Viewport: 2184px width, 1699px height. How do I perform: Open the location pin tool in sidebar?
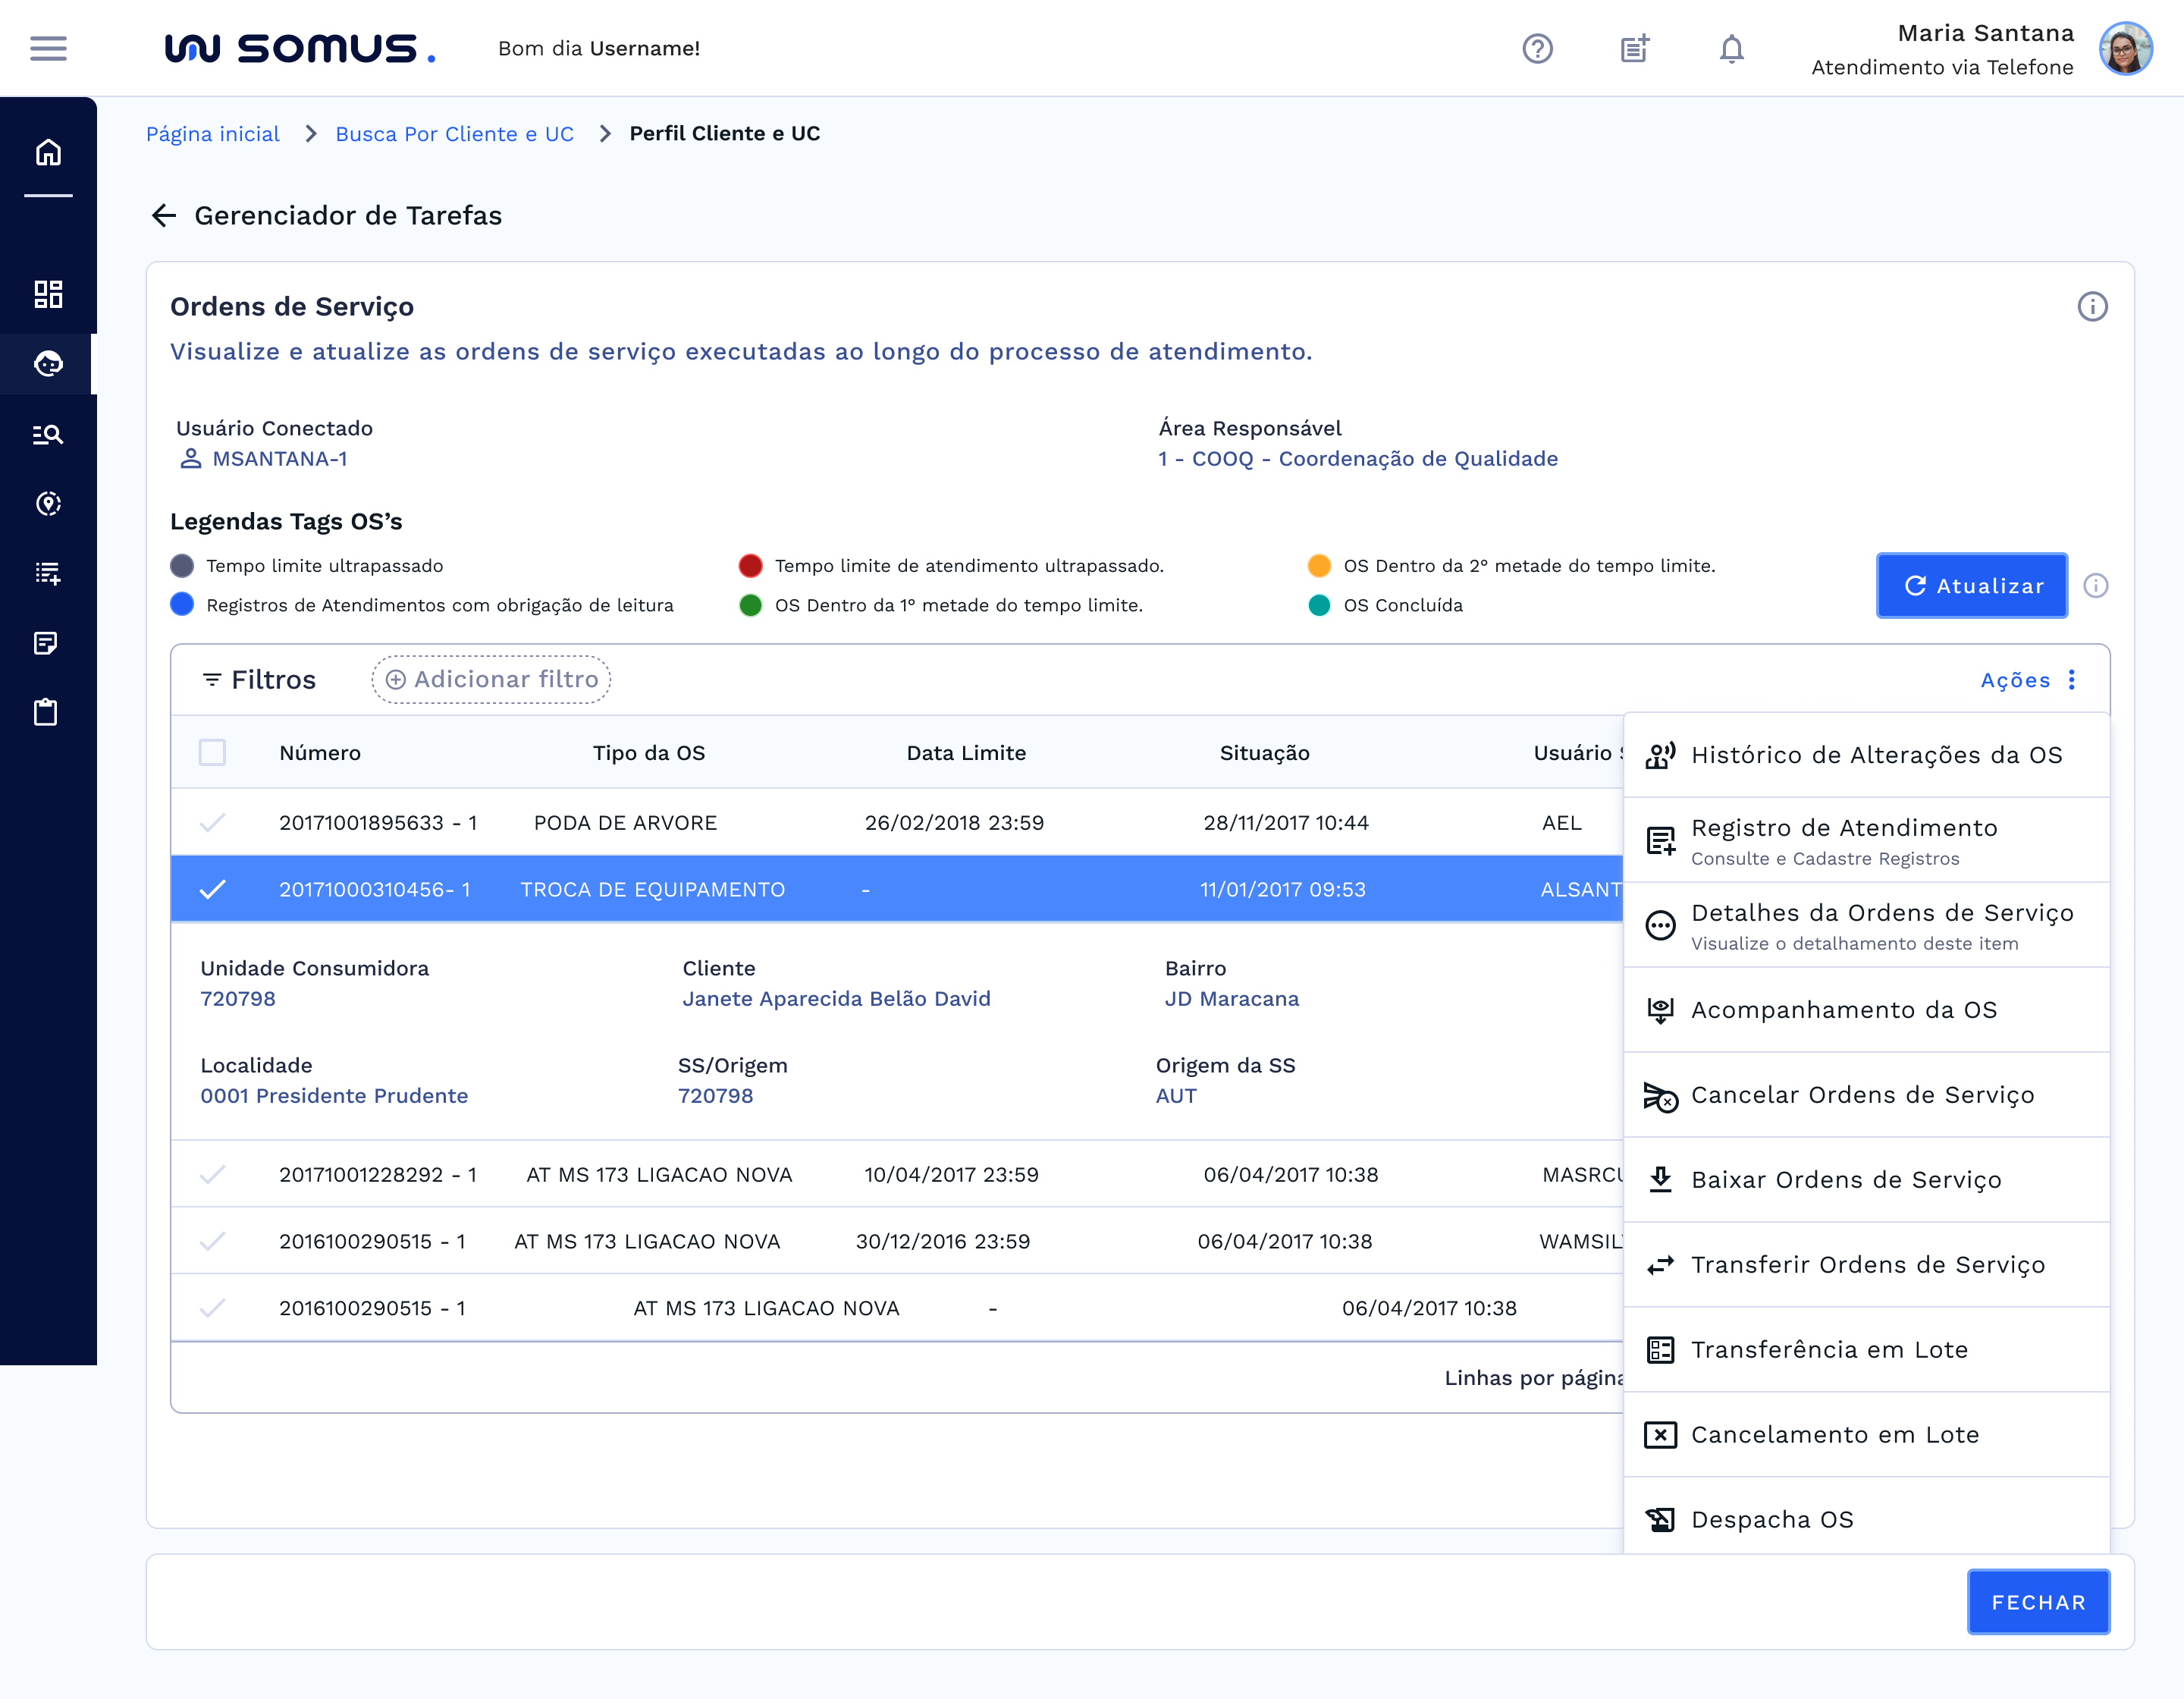click(47, 504)
